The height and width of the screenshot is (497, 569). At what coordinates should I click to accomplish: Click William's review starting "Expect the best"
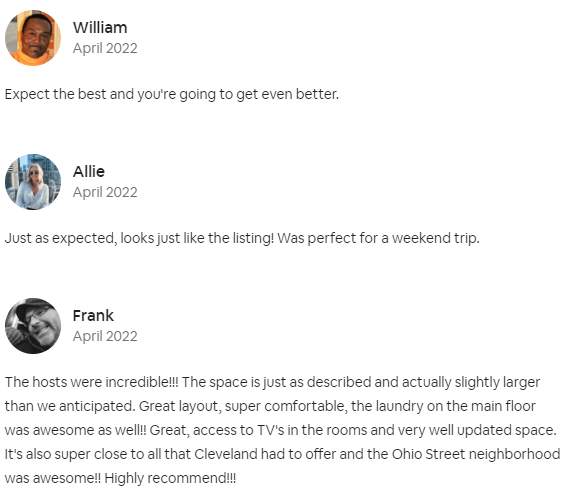[172, 94]
